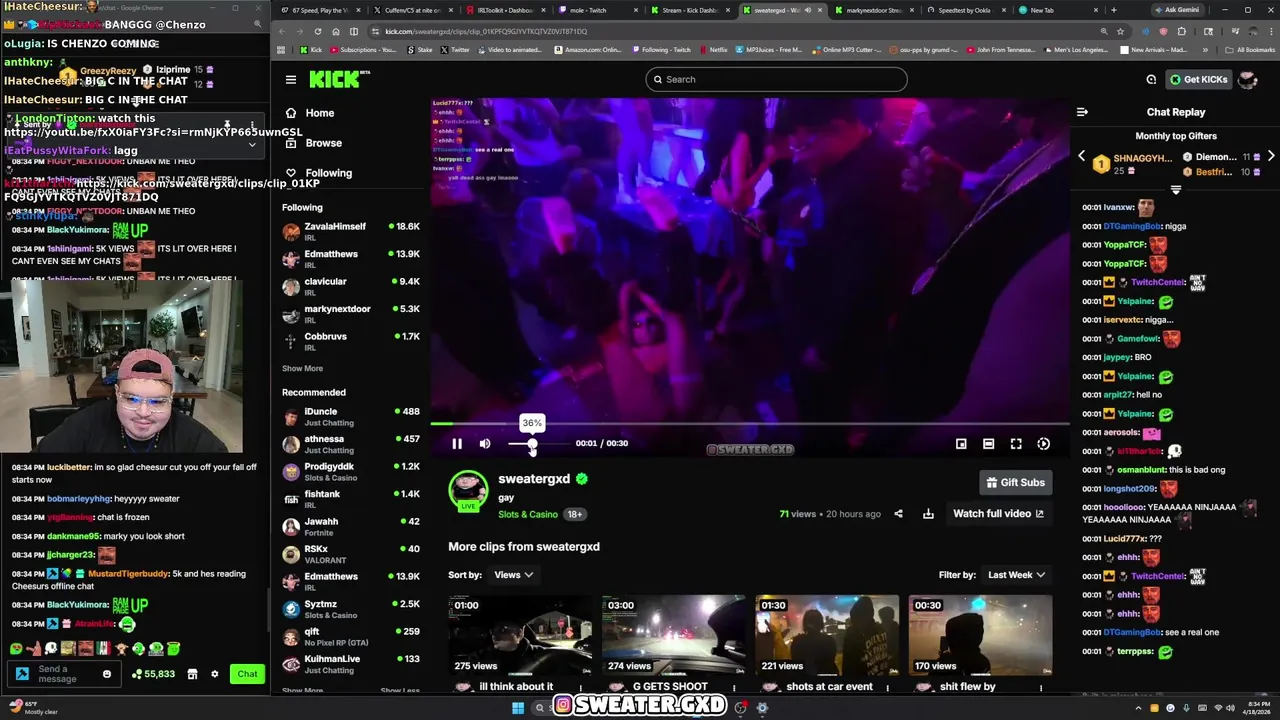Image resolution: width=1280 pixels, height=720 pixels.
Task: Expand Show More under Following
Action: click(302, 368)
